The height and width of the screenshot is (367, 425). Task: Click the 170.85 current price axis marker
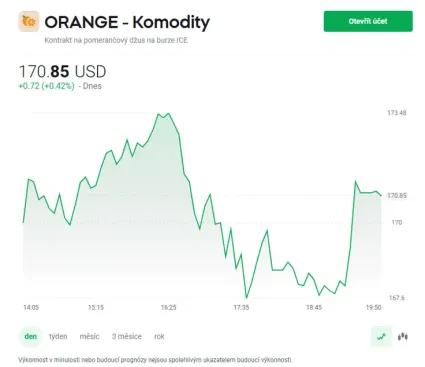(397, 196)
